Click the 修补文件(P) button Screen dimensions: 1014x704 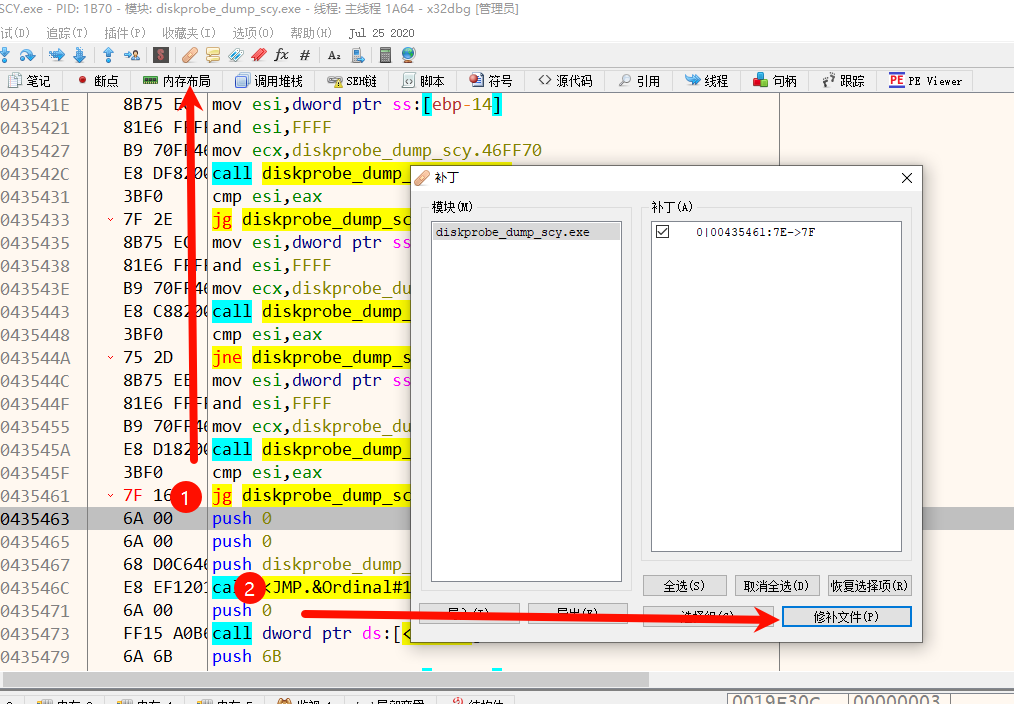847,617
